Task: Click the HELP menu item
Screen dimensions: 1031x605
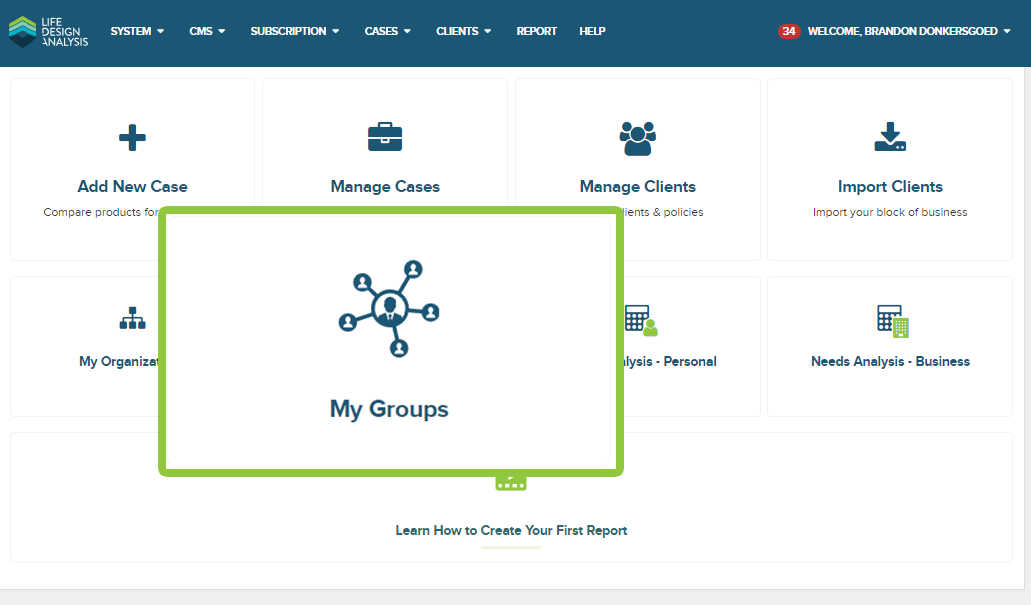Action: pos(592,31)
